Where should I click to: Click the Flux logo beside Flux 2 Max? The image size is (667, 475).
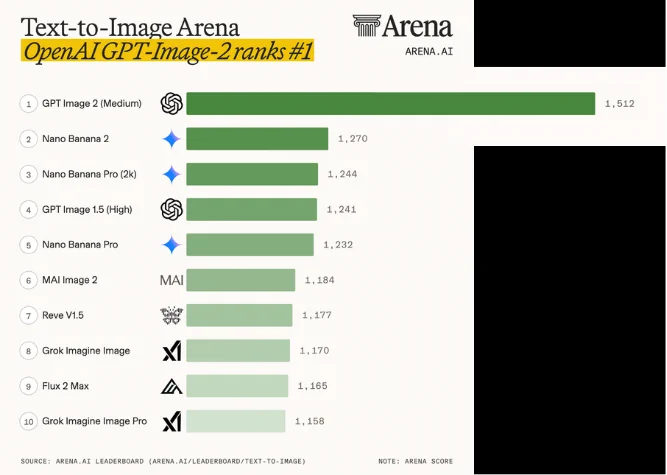coord(171,386)
